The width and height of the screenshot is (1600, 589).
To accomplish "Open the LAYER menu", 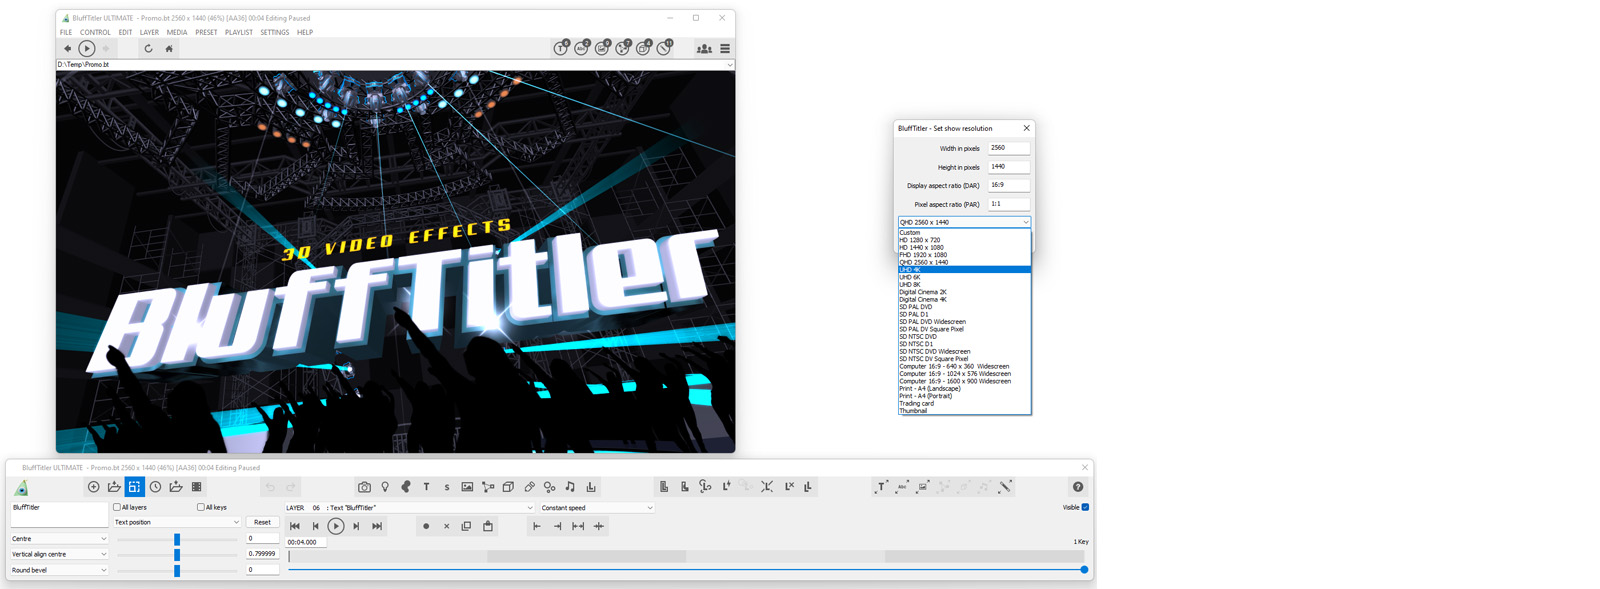I will point(149,32).
